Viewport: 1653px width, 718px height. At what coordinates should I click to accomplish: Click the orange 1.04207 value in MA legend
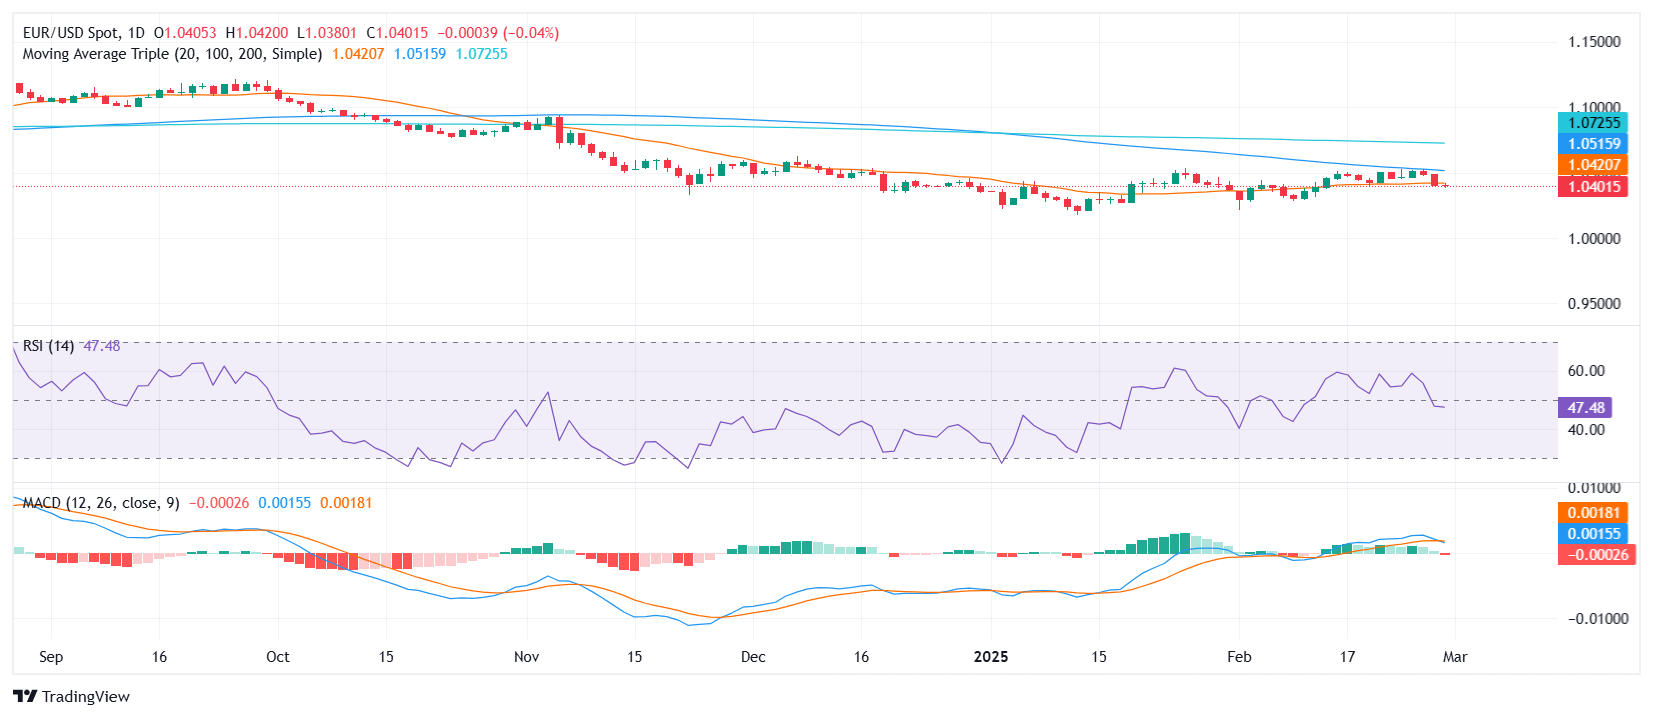pos(358,54)
